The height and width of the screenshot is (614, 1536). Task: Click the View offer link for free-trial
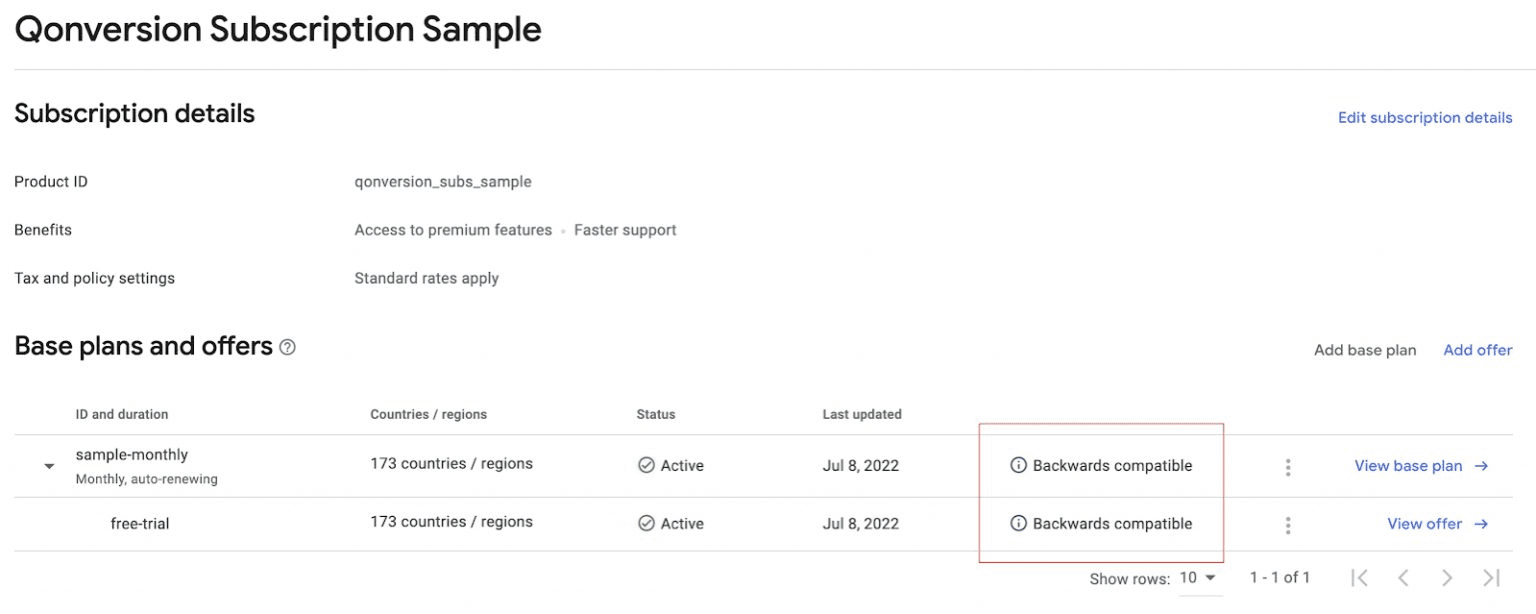pos(1424,523)
